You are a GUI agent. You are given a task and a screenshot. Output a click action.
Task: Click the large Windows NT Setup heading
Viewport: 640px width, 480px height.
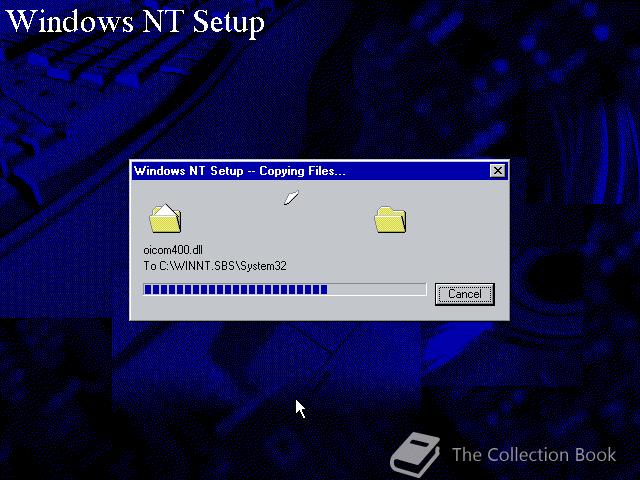(136, 22)
